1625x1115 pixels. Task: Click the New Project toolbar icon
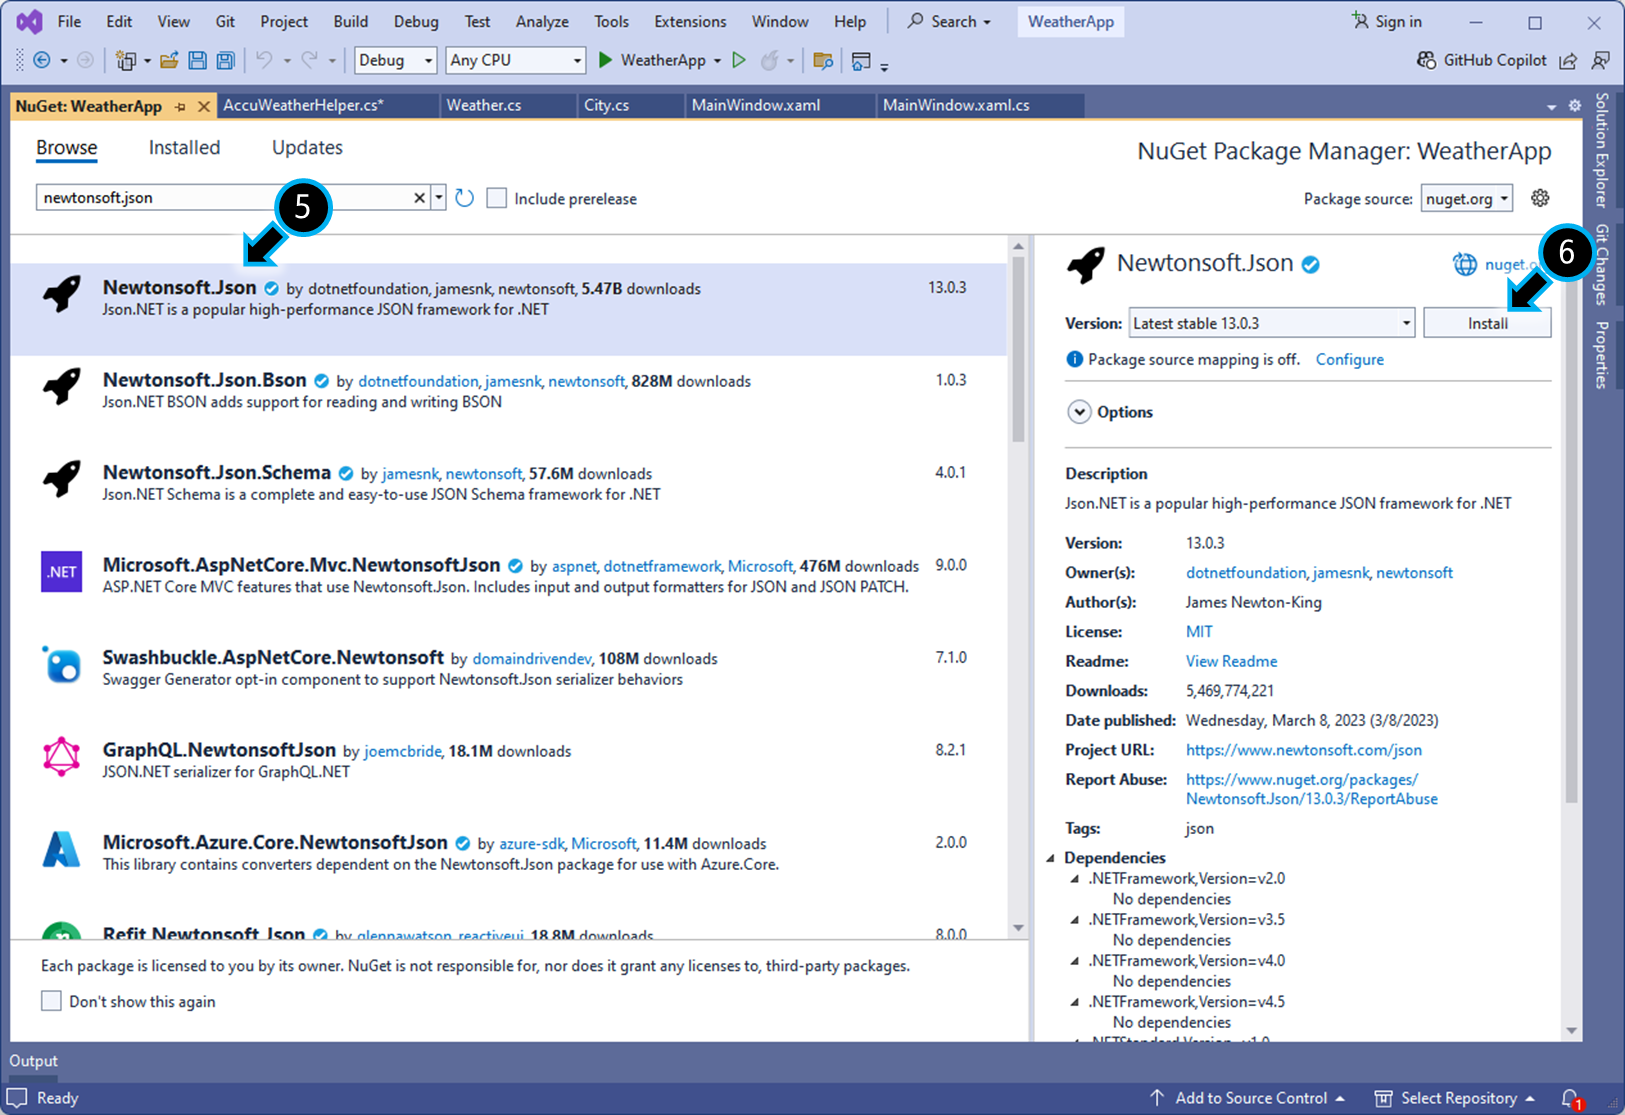click(x=125, y=61)
